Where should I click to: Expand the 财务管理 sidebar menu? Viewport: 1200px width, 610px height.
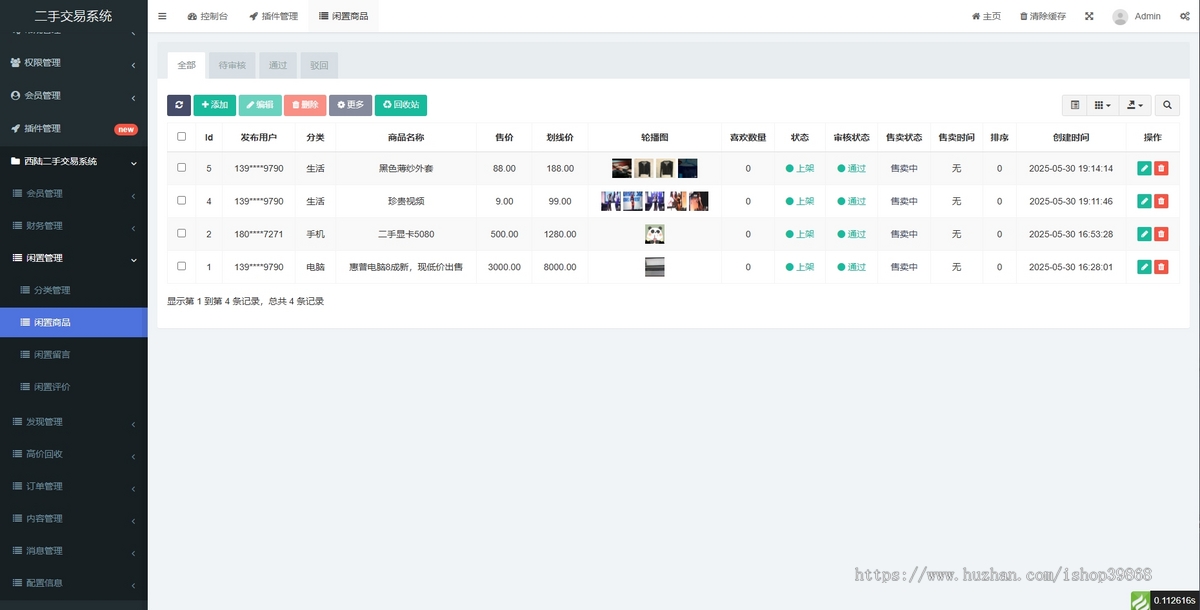click(x=73, y=226)
